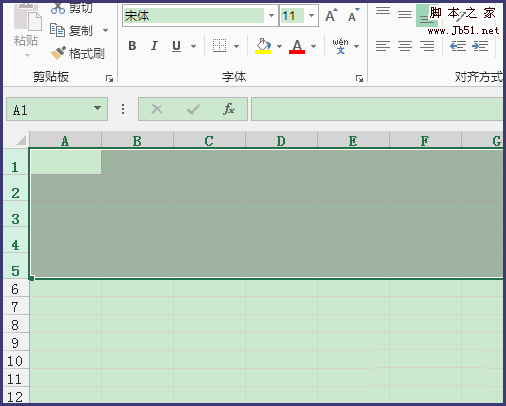506x406 pixels.
Task: Decrease indent icon
Action: 458,46
